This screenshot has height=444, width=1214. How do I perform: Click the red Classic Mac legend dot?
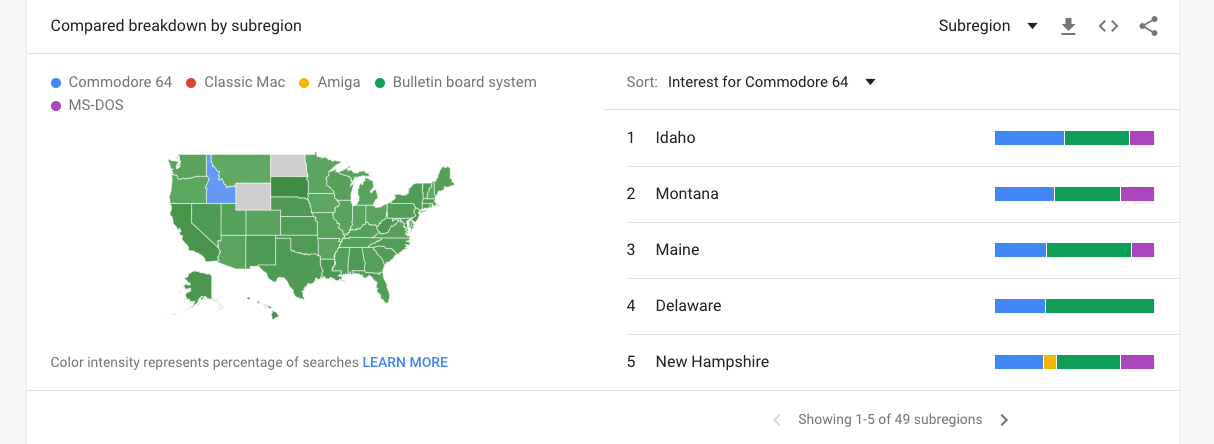(x=191, y=82)
